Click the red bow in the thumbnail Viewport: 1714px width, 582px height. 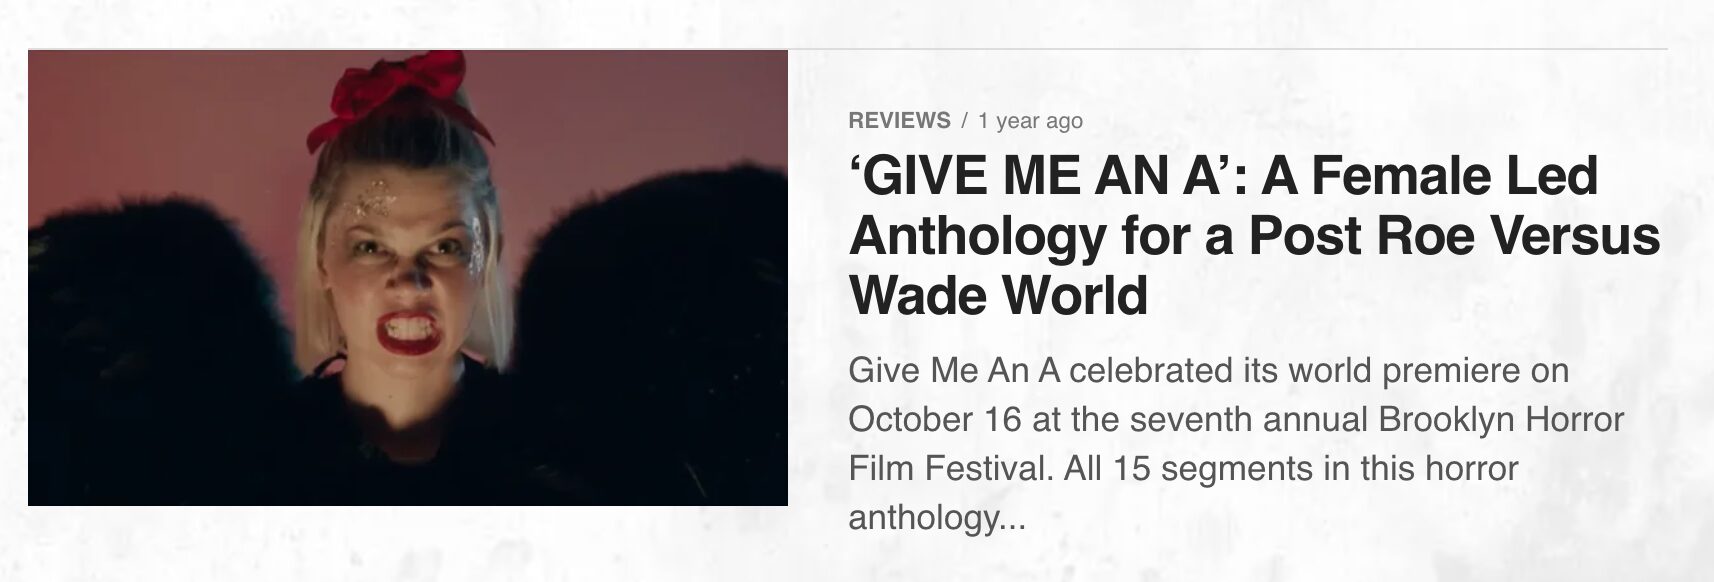click(404, 88)
